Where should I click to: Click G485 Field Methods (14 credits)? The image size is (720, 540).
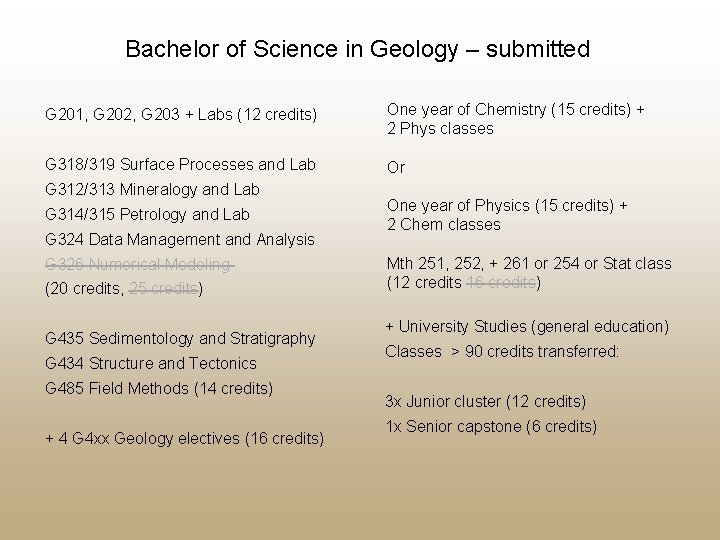click(x=159, y=388)
